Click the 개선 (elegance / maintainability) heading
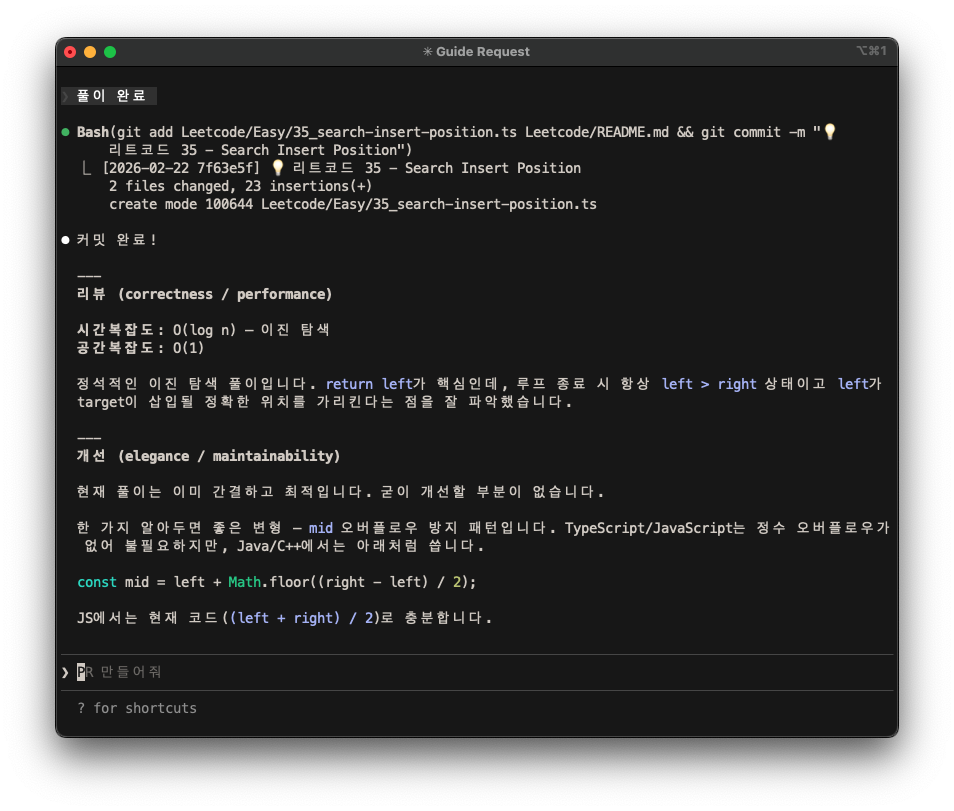Viewport: 954px width, 811px height. pos(208,456)
